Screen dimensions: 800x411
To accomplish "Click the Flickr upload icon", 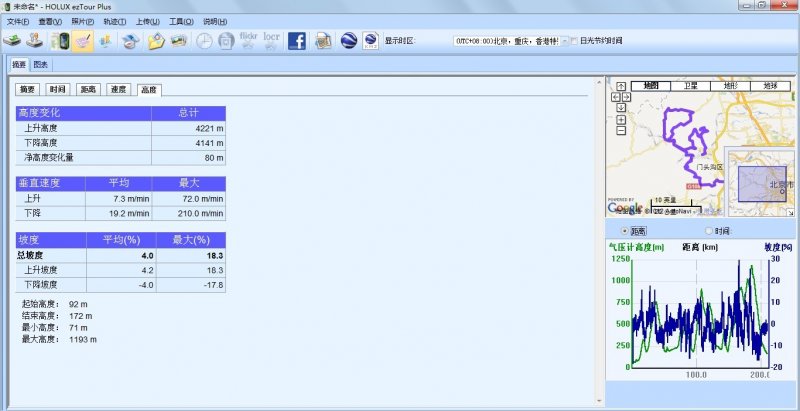I will [x=249, y=41].
